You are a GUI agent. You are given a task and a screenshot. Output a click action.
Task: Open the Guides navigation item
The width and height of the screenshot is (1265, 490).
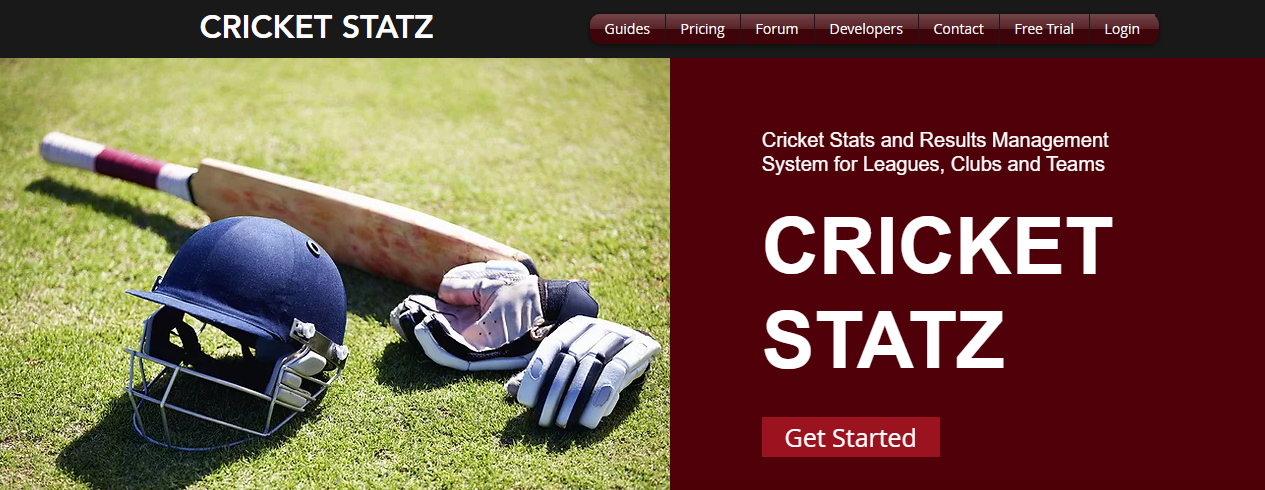coord(627,29)
